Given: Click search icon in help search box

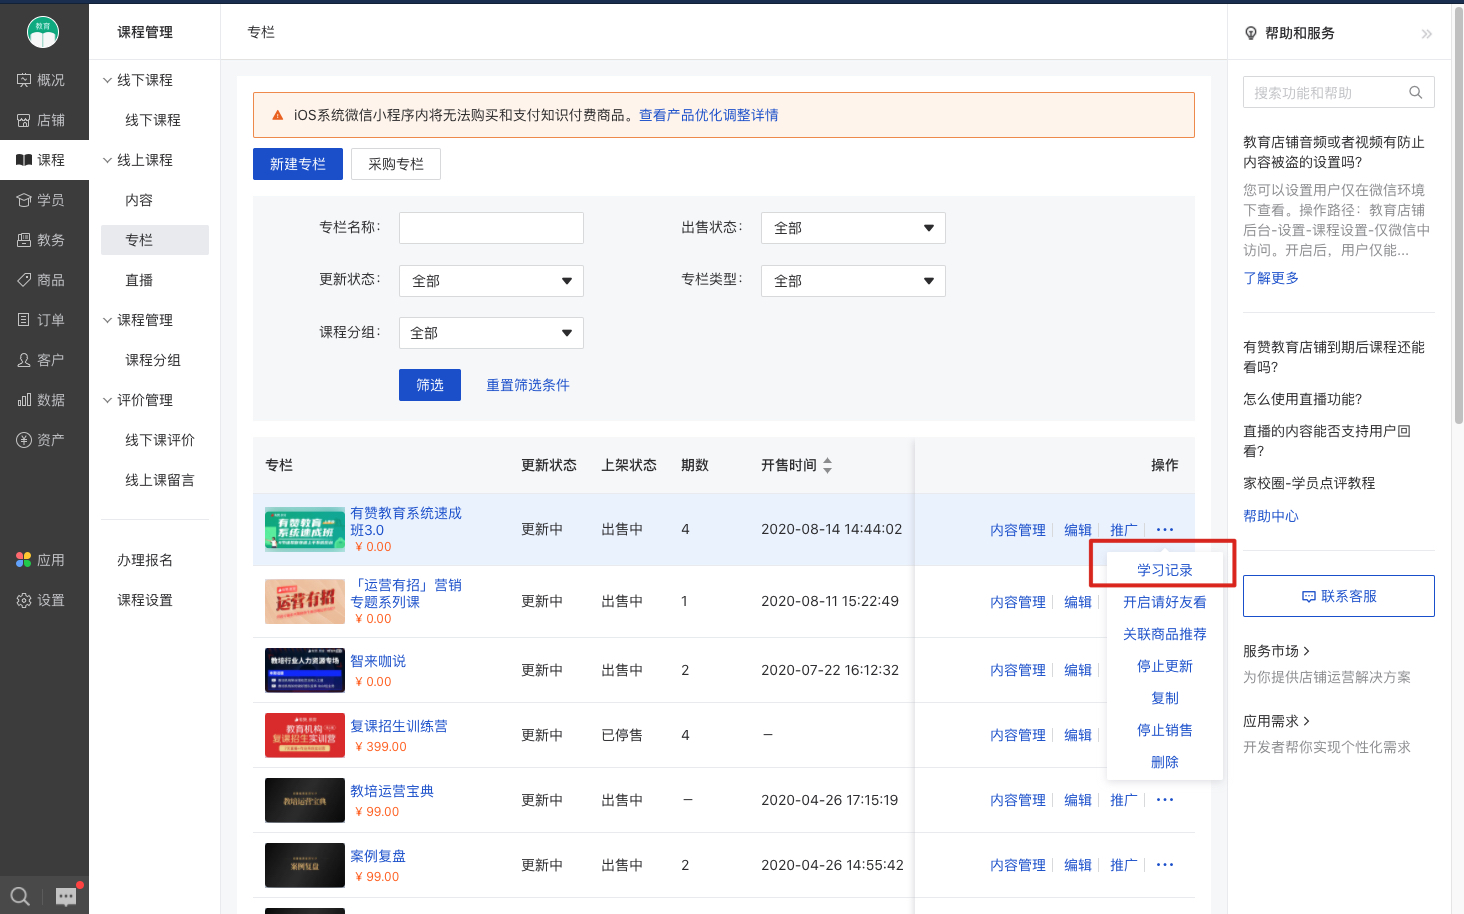Looking at the screenshot, I should [x=1415, y=92].
